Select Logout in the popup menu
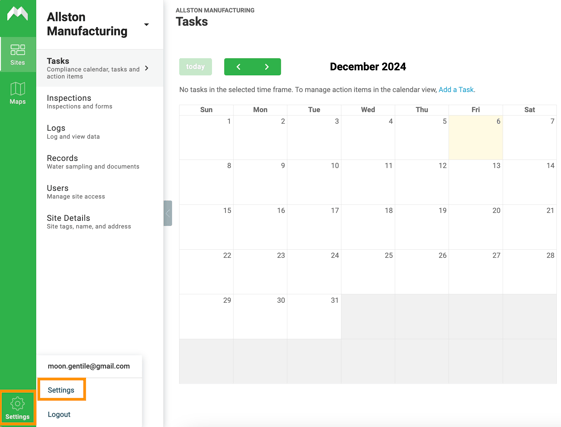The height and width of the screenshot is (427, 561). pos(59,414)
